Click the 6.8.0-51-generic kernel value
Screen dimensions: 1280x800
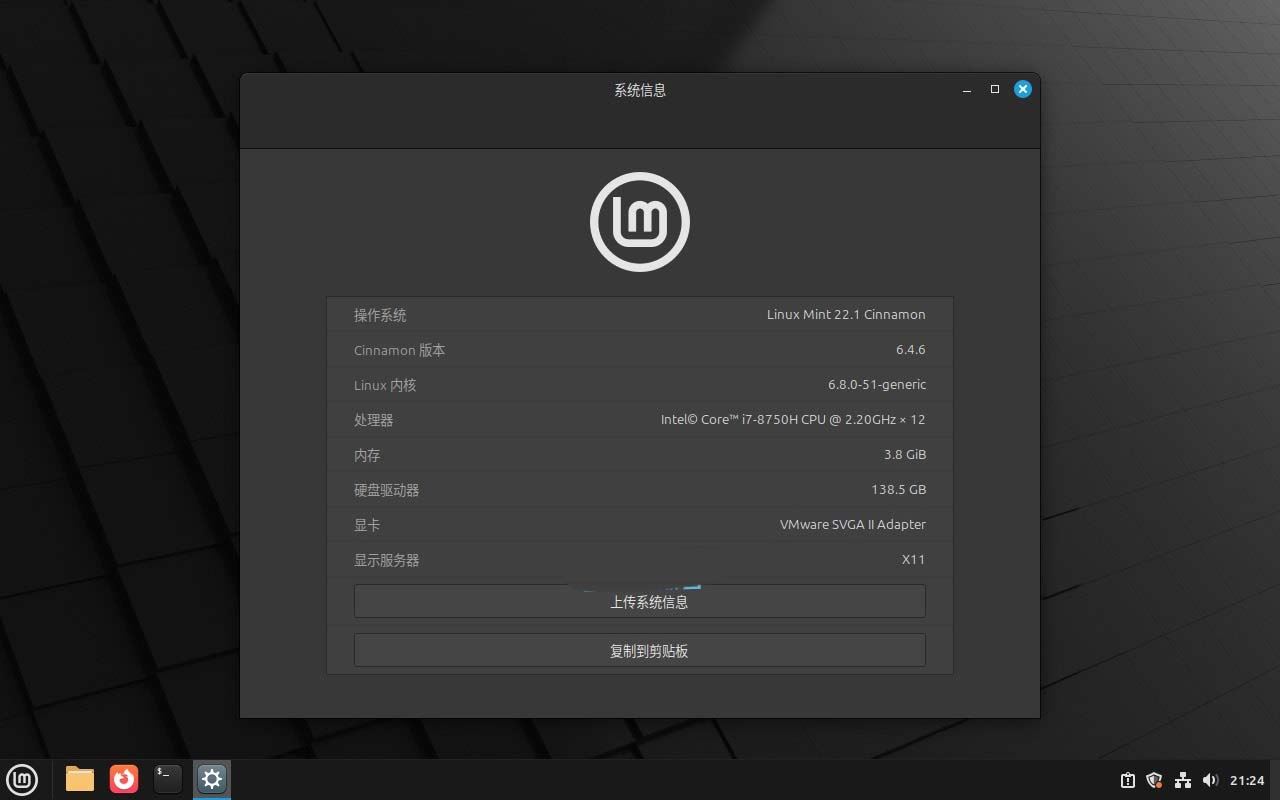pos(876,385)
